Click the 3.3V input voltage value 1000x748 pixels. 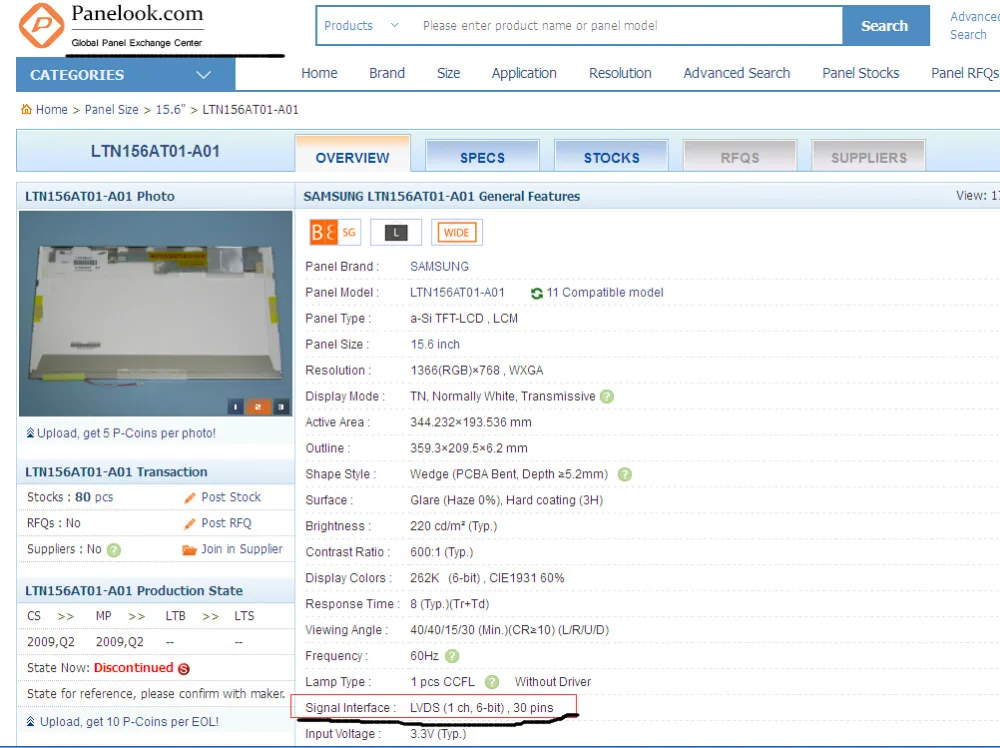438,734
